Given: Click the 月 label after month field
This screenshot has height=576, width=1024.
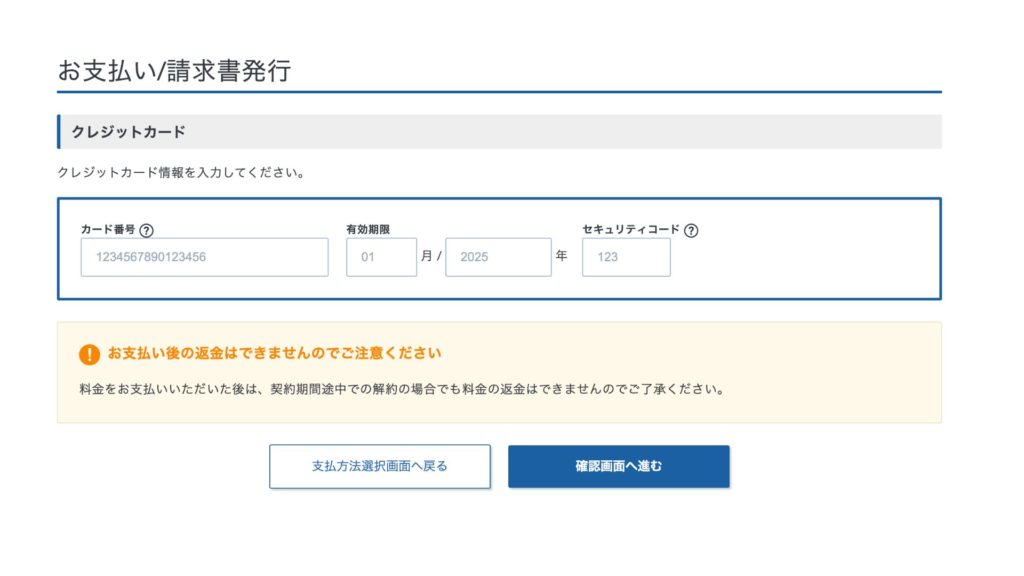Looking at the screenshot, I should coord(427,256).
